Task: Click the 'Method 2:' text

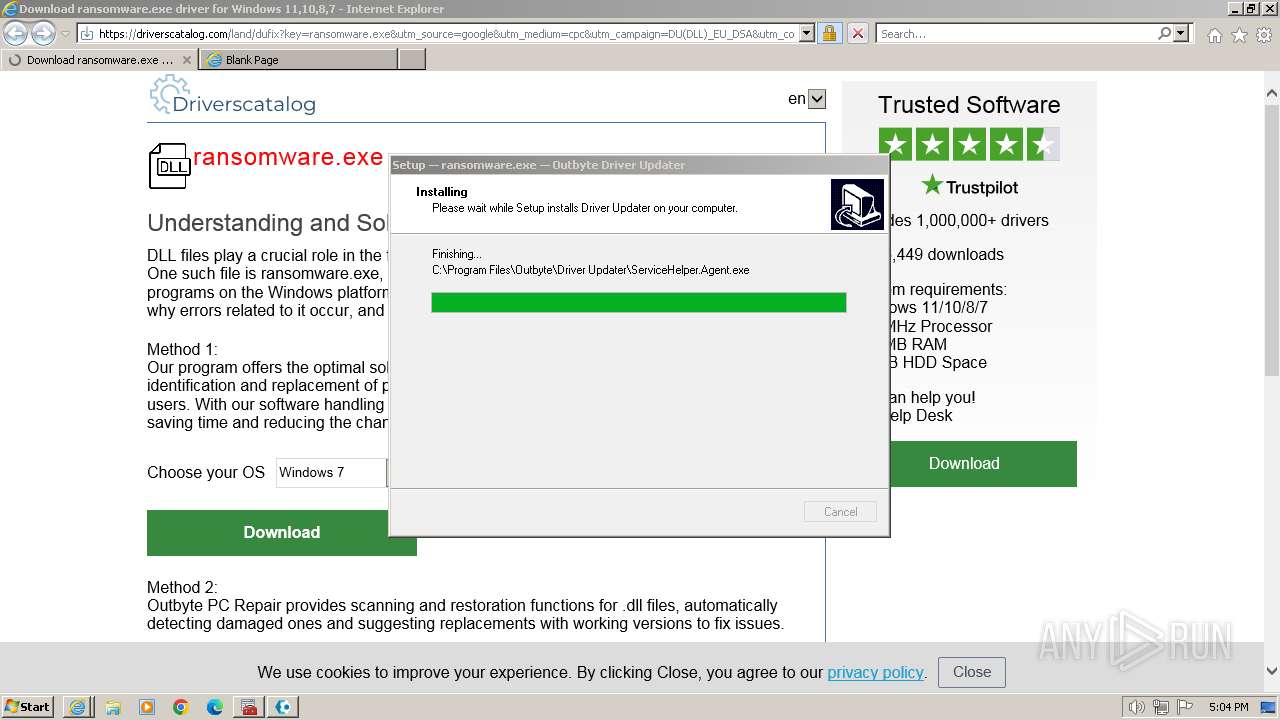Action: pos(182,587)
